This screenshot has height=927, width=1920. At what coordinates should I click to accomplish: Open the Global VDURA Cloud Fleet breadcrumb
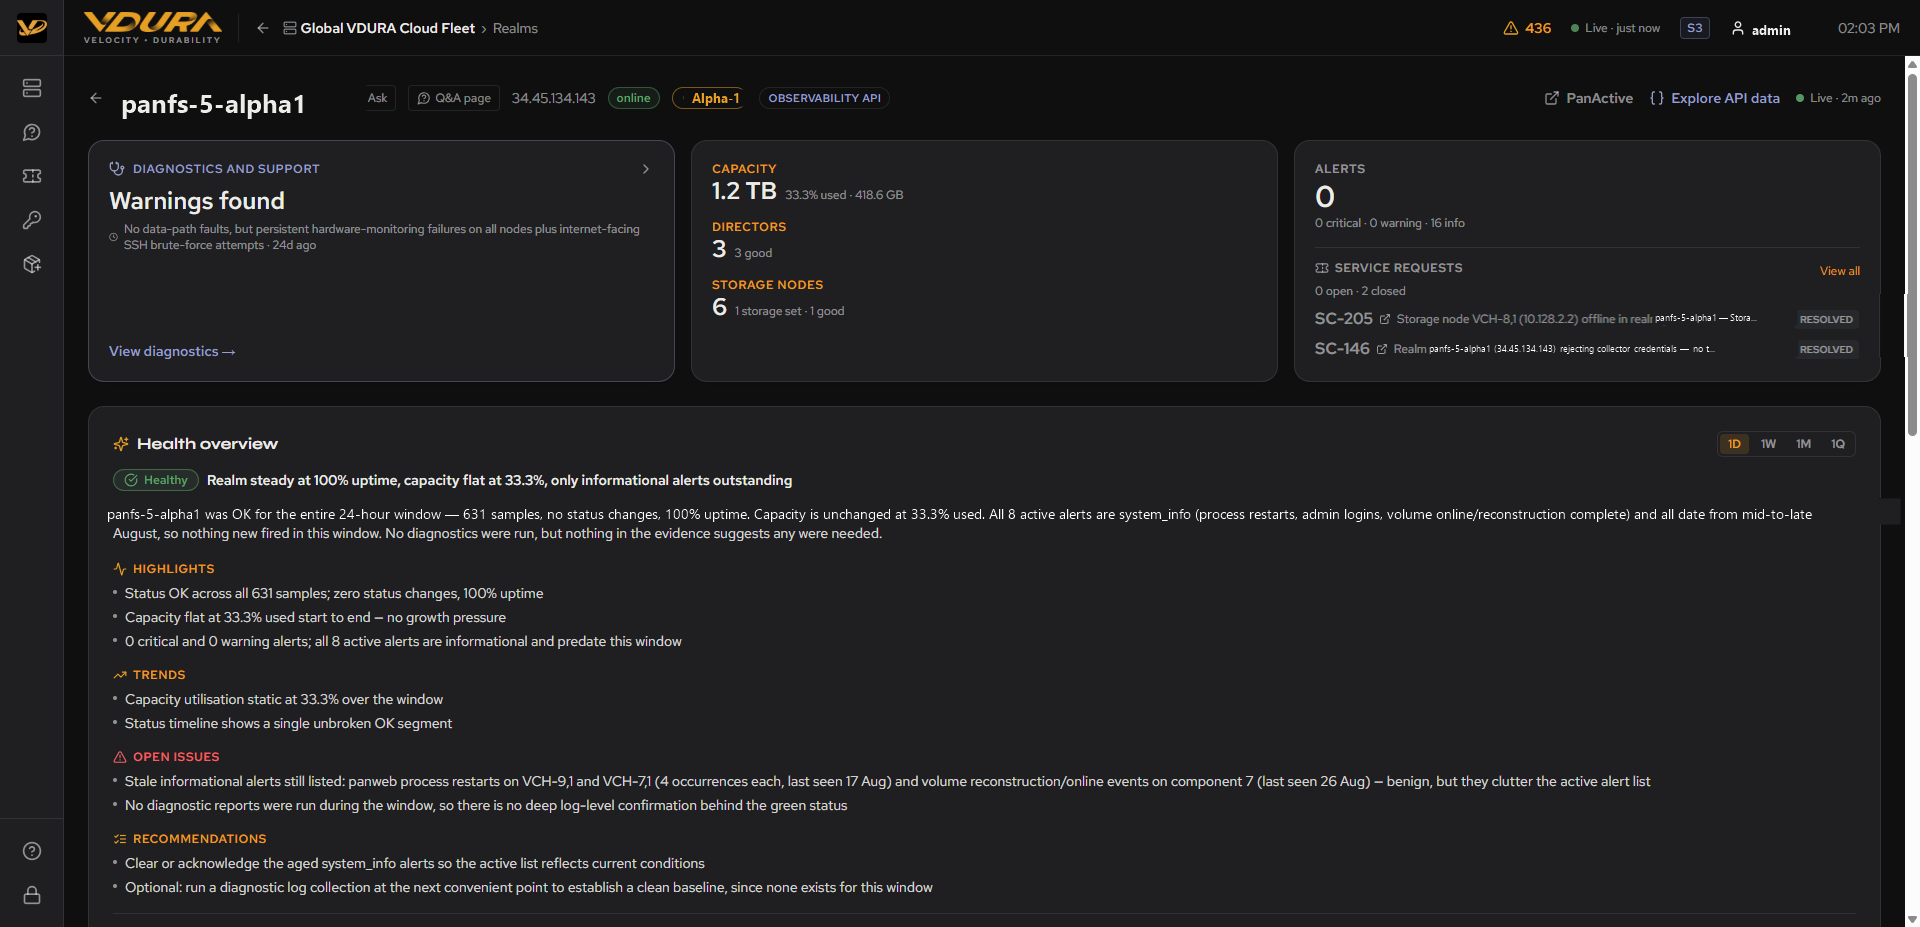[x=379, y=28]
